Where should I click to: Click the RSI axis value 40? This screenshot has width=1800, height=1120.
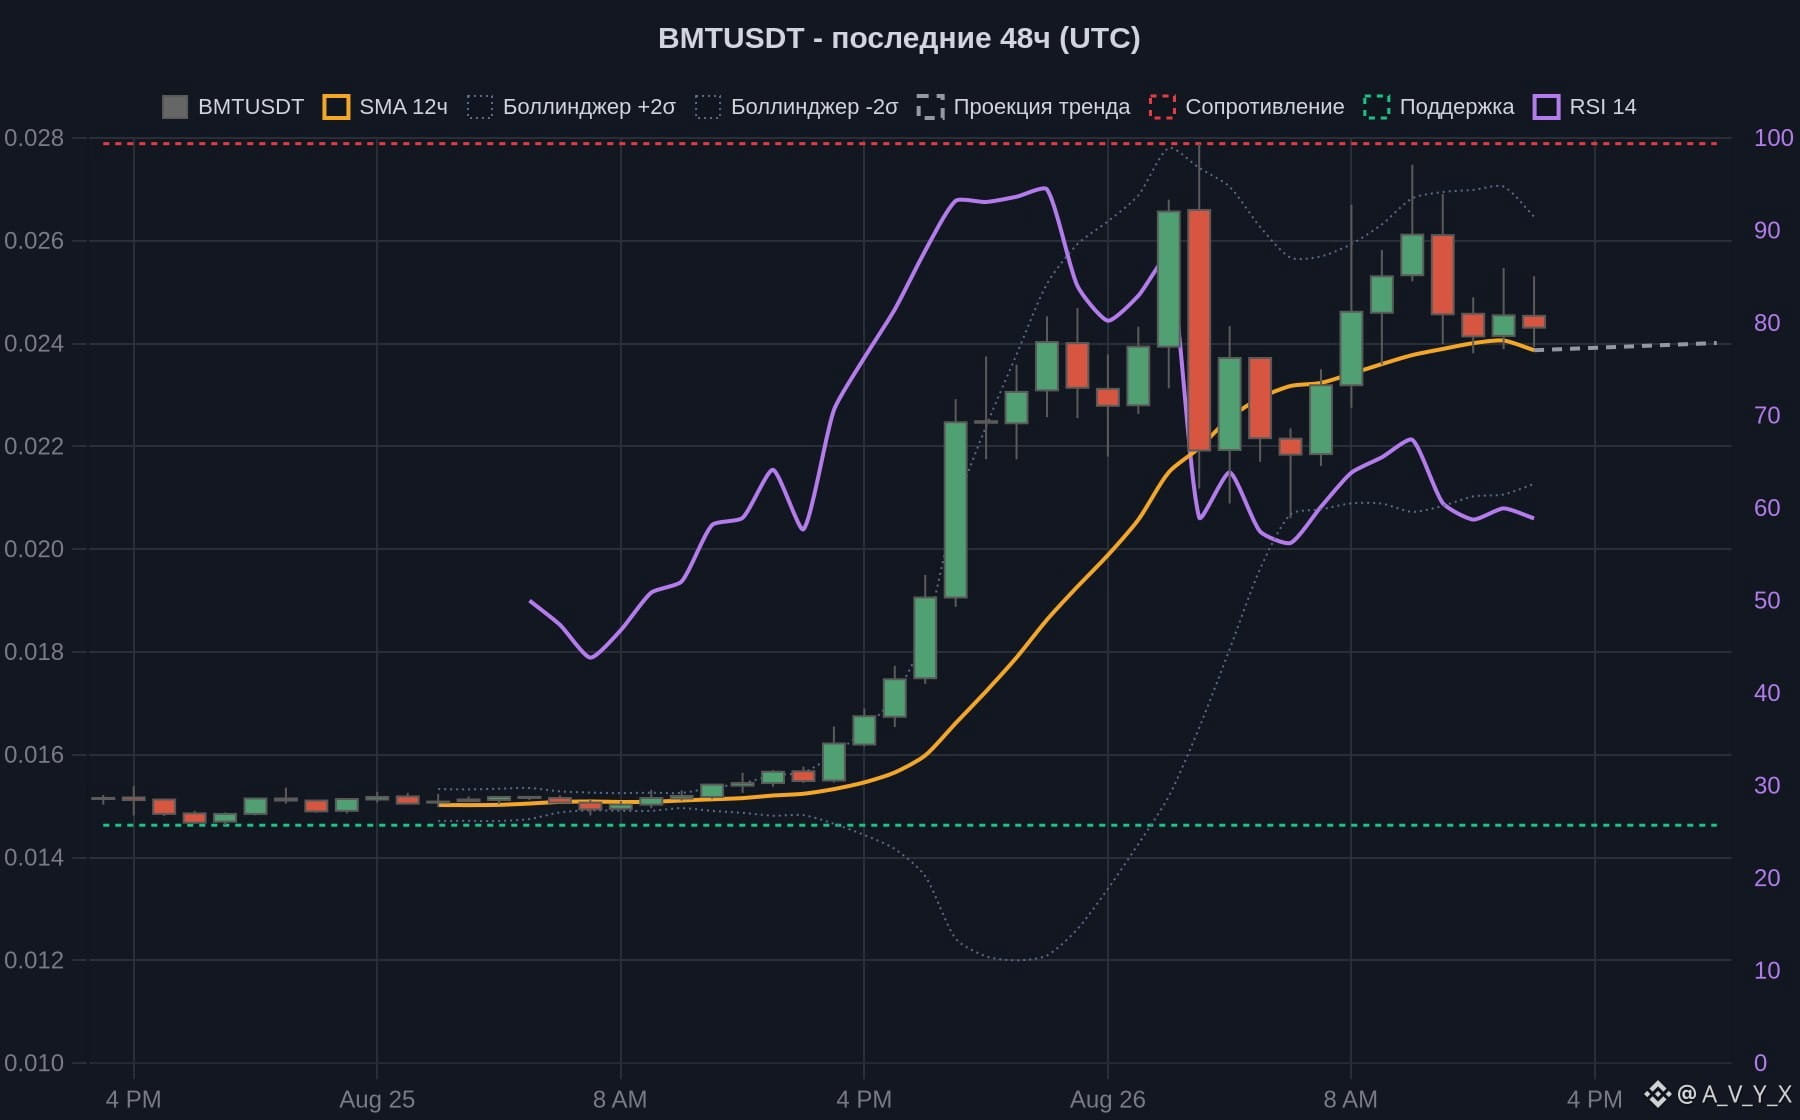(1767, 693)
